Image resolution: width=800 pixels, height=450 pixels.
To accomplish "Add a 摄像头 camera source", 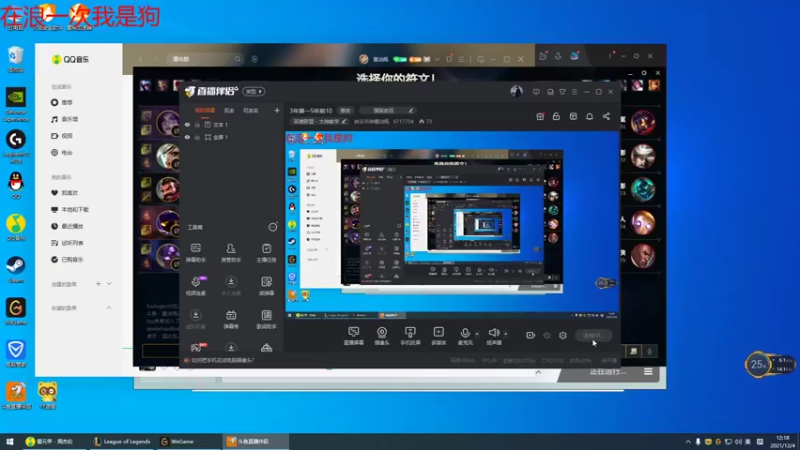I will click(382, 336).
